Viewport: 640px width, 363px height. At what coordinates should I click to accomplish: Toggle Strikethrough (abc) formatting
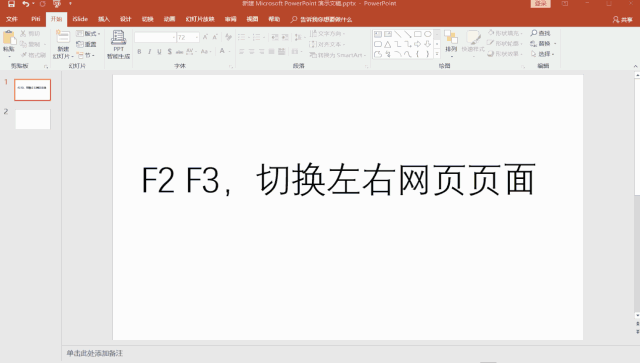pyautogui.click(x=179, y=52)
